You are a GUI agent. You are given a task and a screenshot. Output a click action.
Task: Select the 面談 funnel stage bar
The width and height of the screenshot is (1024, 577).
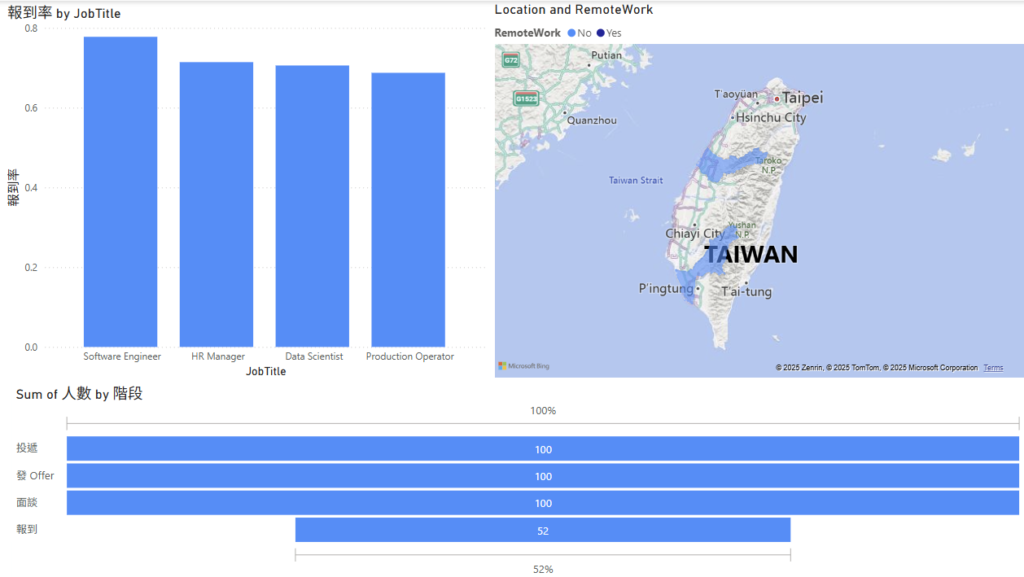pos(542,503)
